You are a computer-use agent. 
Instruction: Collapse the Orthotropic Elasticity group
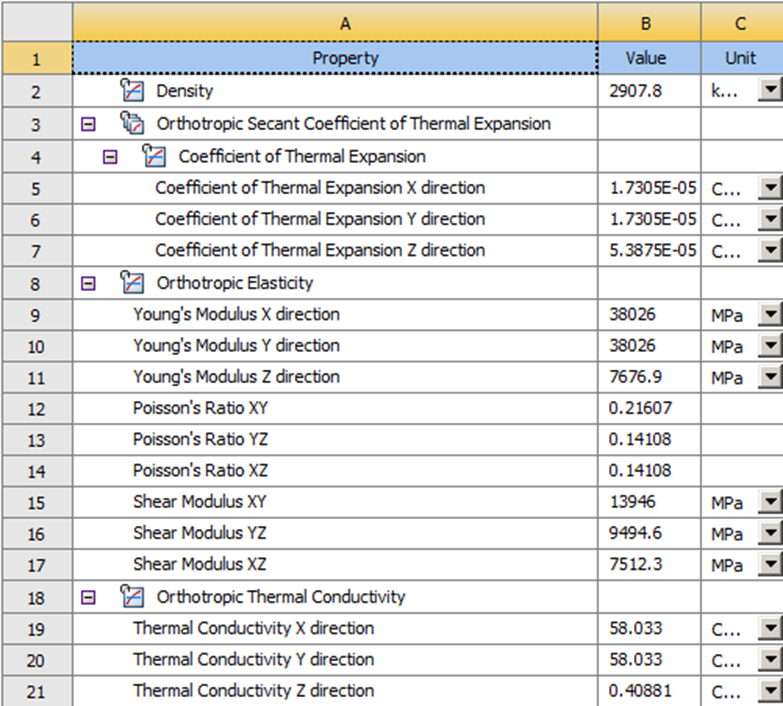click(88, 283)
